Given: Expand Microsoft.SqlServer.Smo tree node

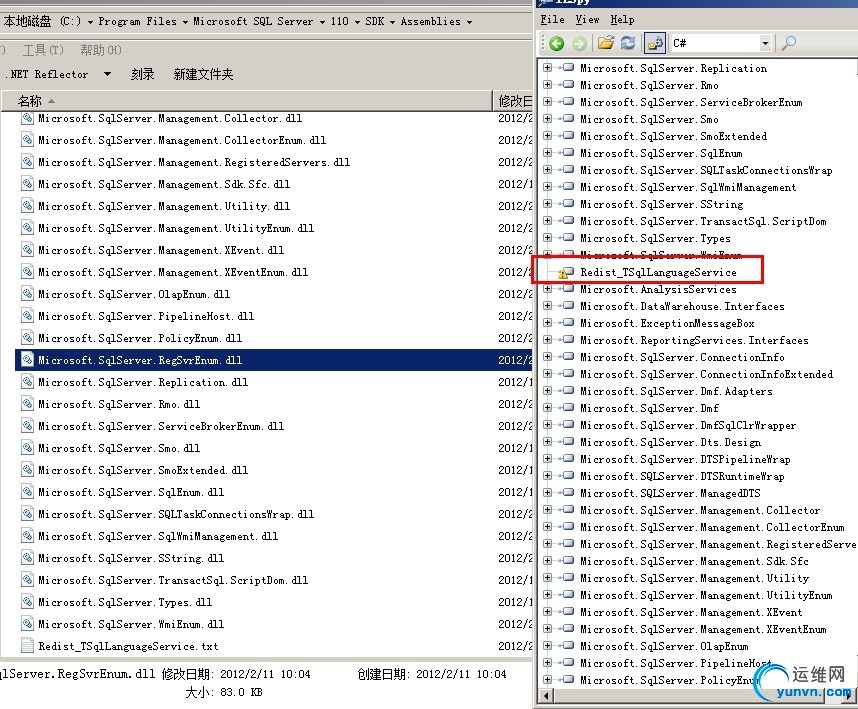Looking at the screenshot, I should tap(547, 119).
